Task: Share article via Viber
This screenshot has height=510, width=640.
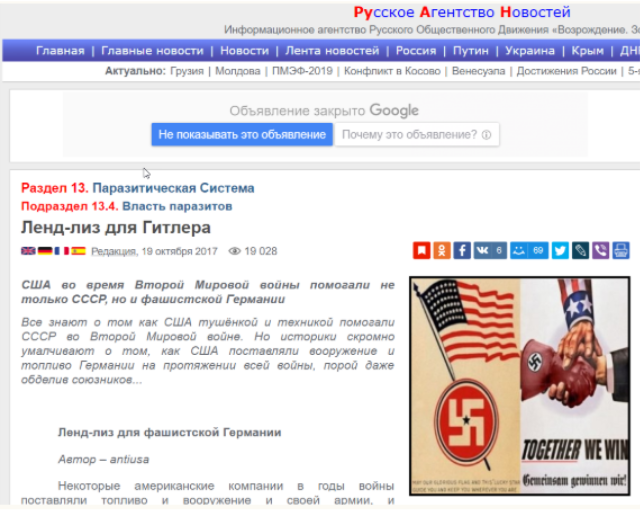Action: tap(600, 251)
